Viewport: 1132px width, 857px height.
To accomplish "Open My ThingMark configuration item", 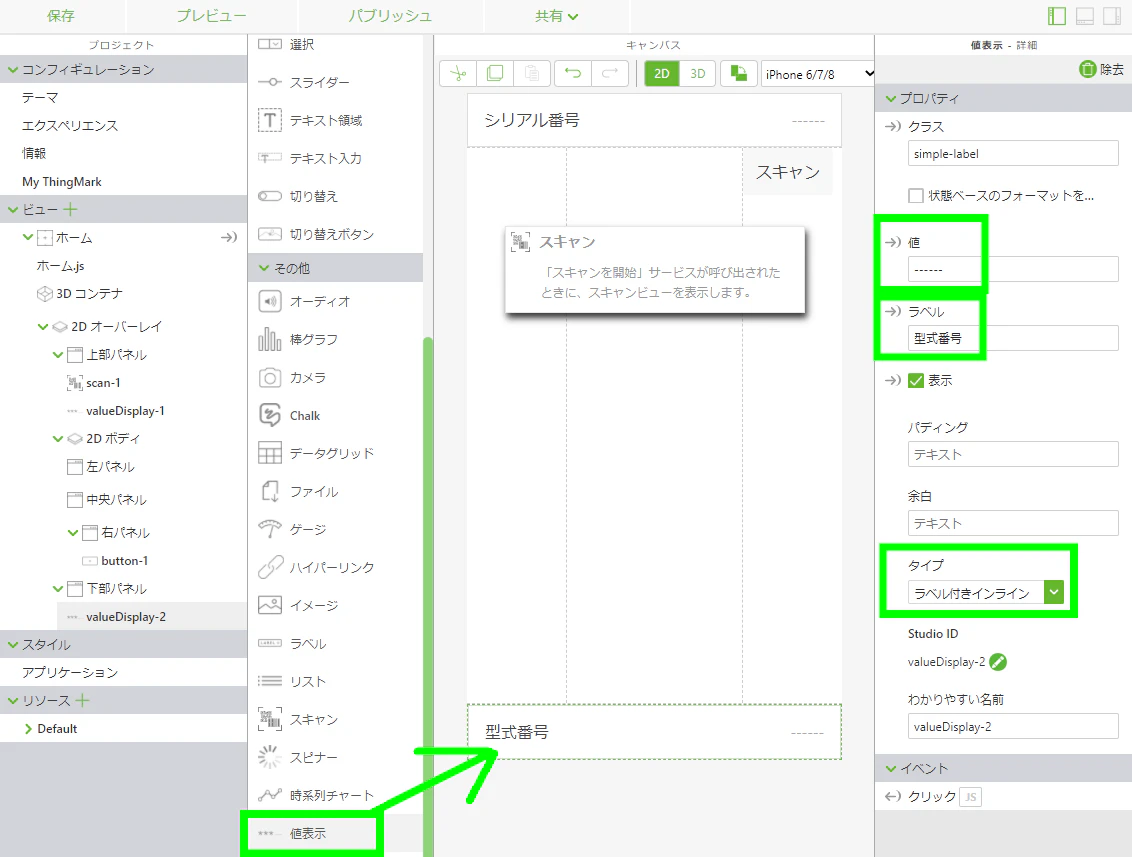I will click(62, 182).
